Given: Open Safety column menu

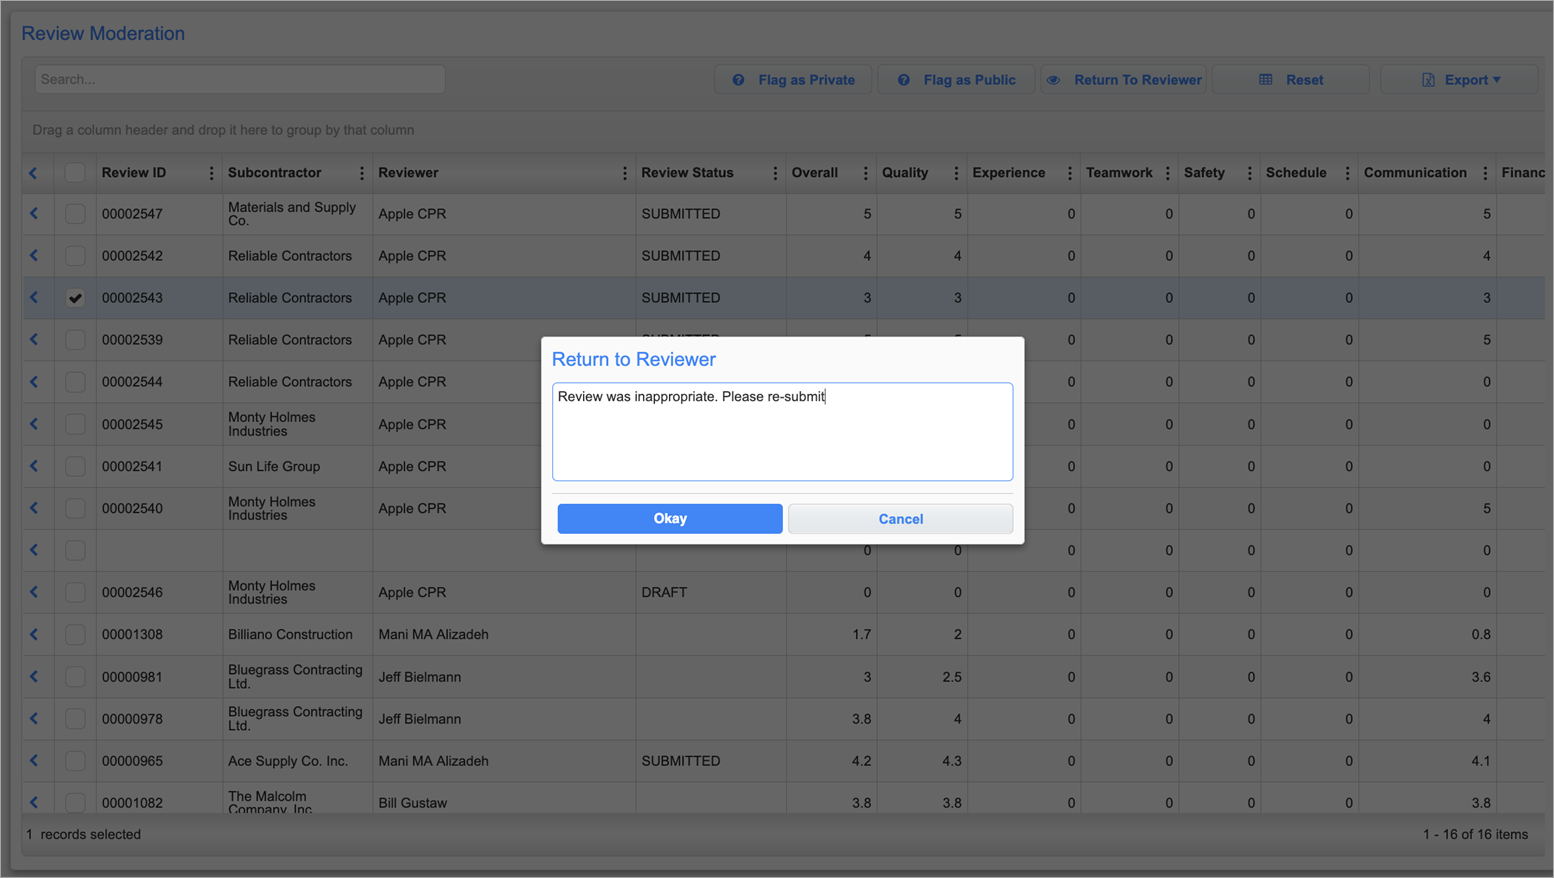Looking at the screenshot, I should click(1249, 173).
